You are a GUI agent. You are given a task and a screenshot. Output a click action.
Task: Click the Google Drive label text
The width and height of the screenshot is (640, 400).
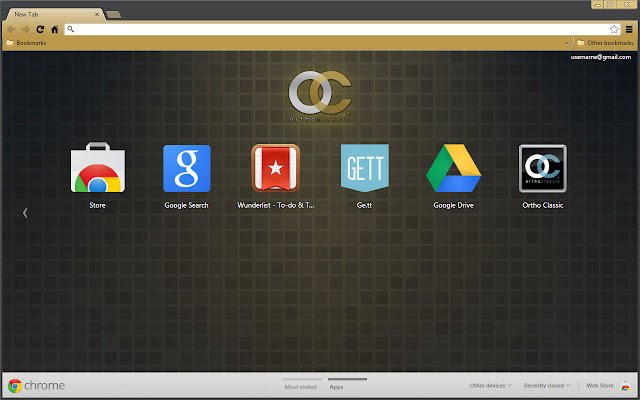coord(453,205)
